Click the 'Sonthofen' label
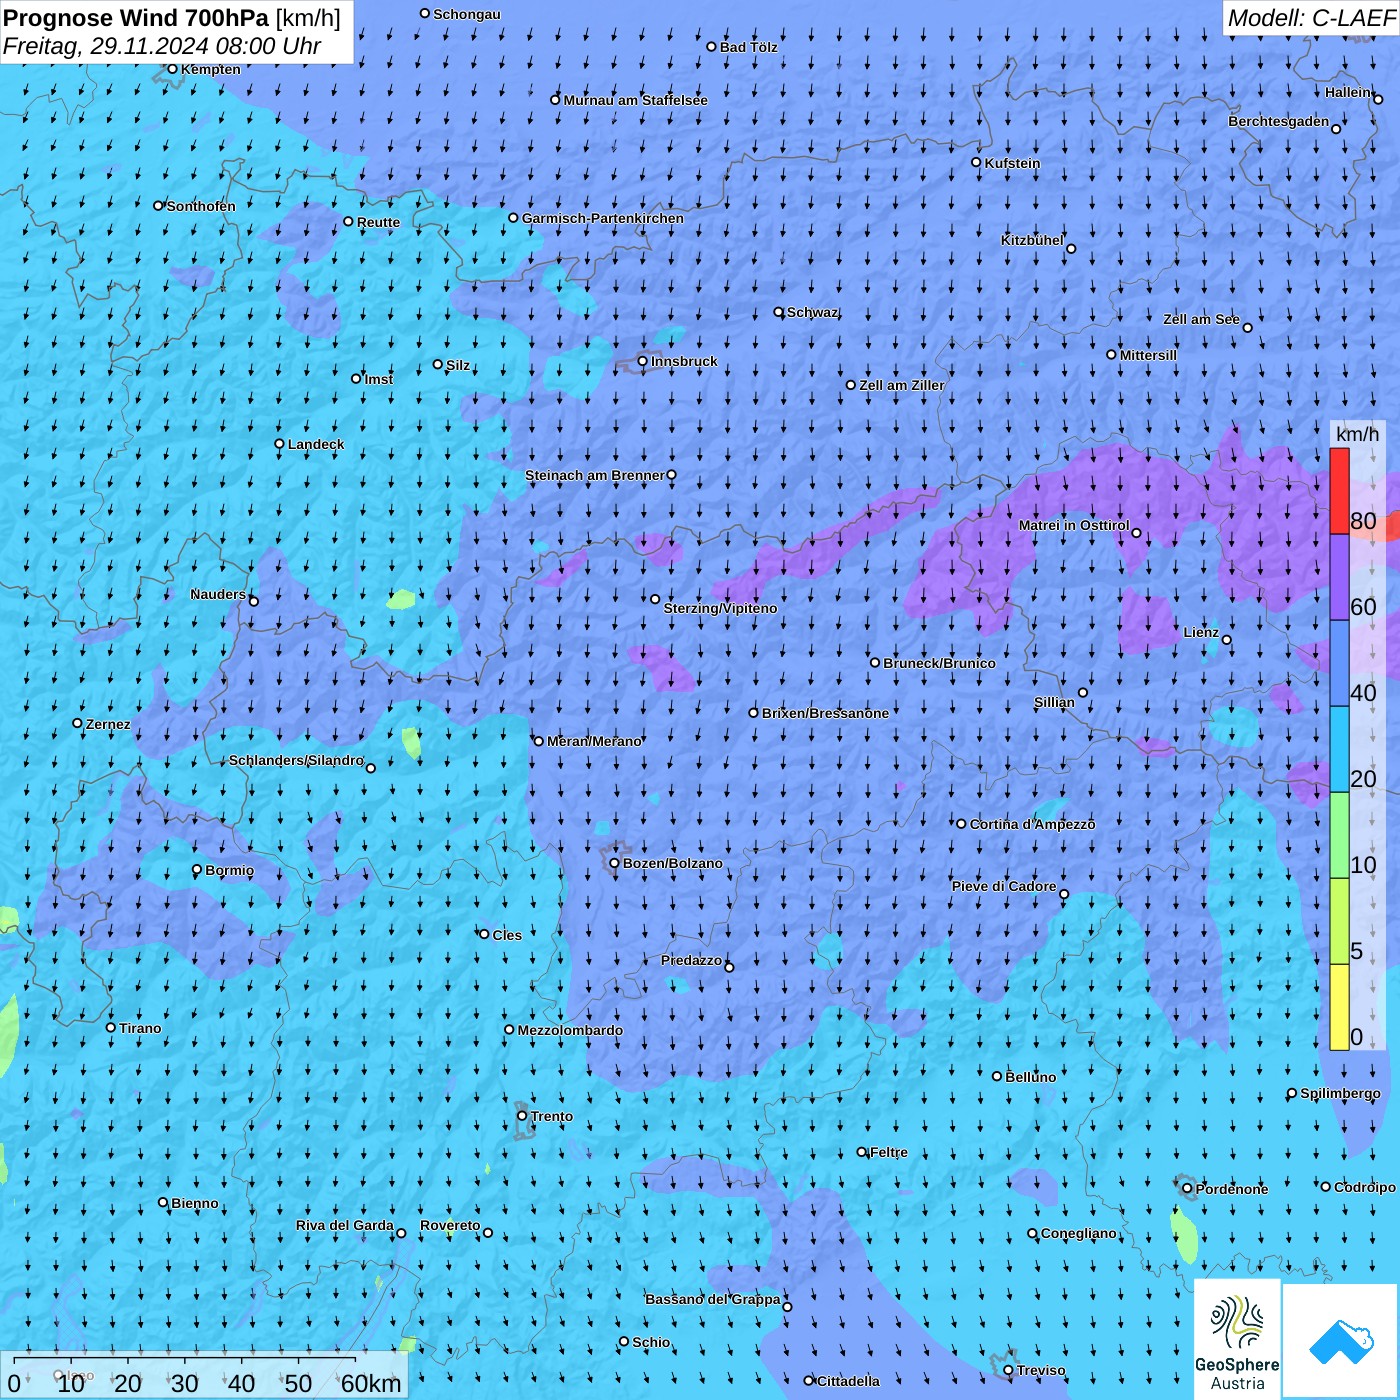The width and height of the screenshot is (1400, 1400). coord(201,206)
